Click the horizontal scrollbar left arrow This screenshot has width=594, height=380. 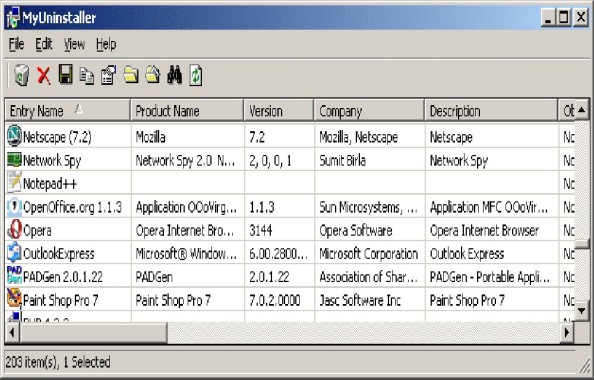[12, 333]
